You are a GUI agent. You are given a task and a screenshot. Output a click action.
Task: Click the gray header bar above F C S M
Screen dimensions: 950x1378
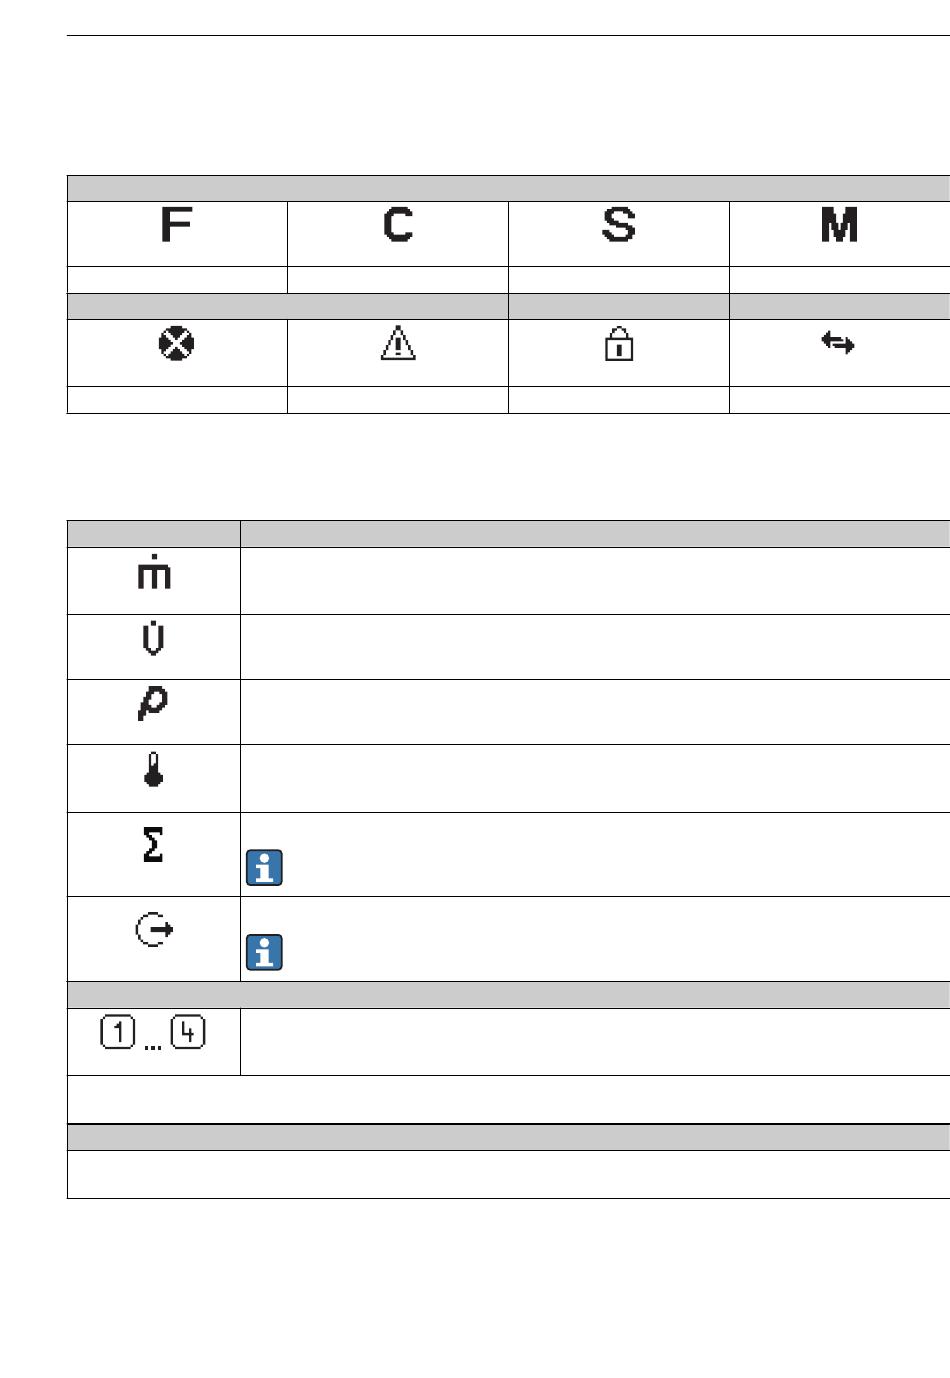(x=508, y=189)
